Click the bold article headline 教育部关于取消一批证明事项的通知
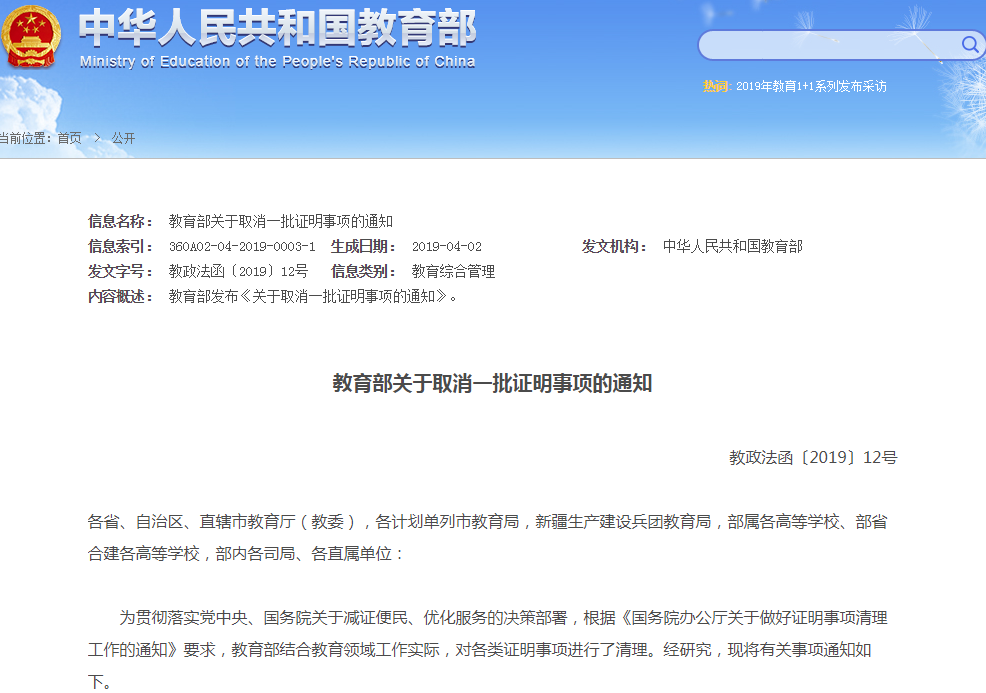 [x=492, y=383]
